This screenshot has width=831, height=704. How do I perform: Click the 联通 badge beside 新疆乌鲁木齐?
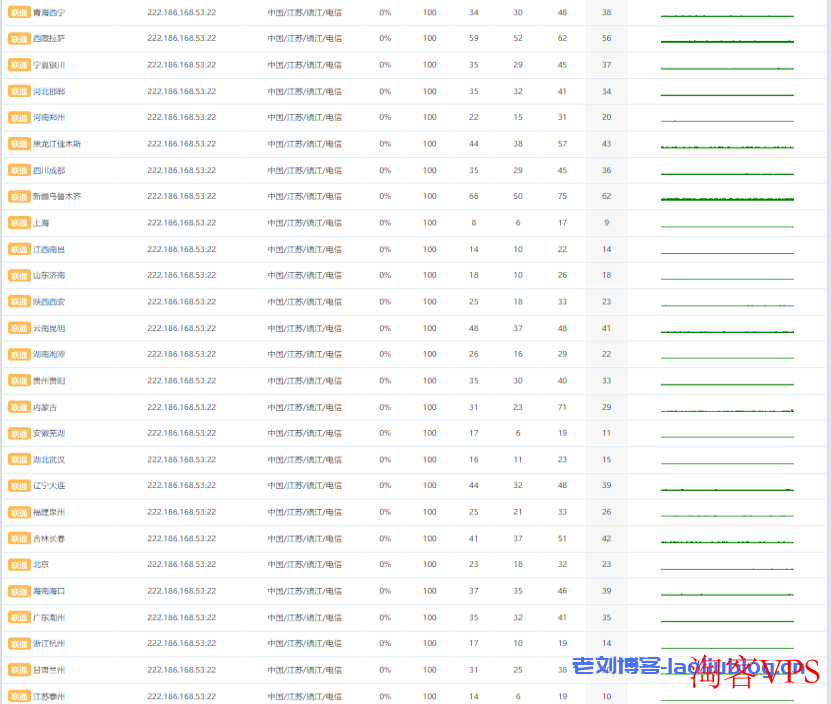point(19,197)
